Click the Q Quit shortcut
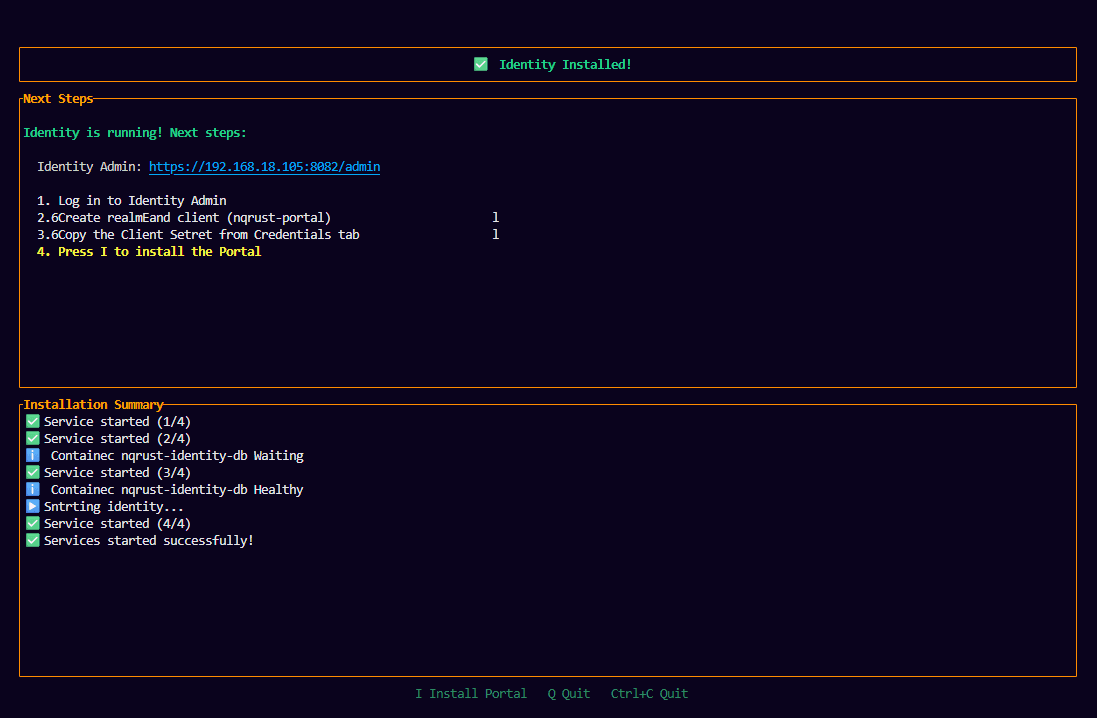 point(569,694)
